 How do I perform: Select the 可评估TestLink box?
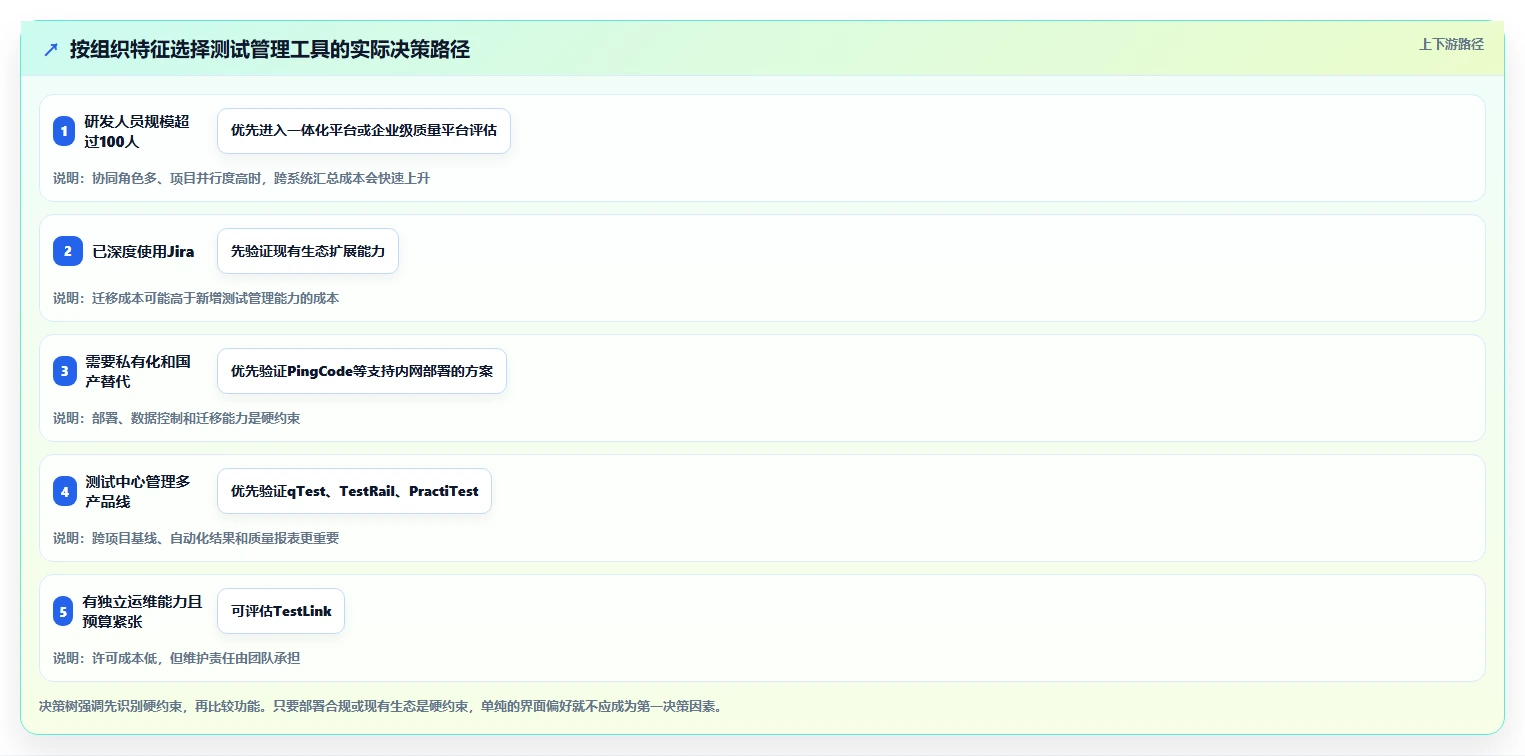pos(281,611)
